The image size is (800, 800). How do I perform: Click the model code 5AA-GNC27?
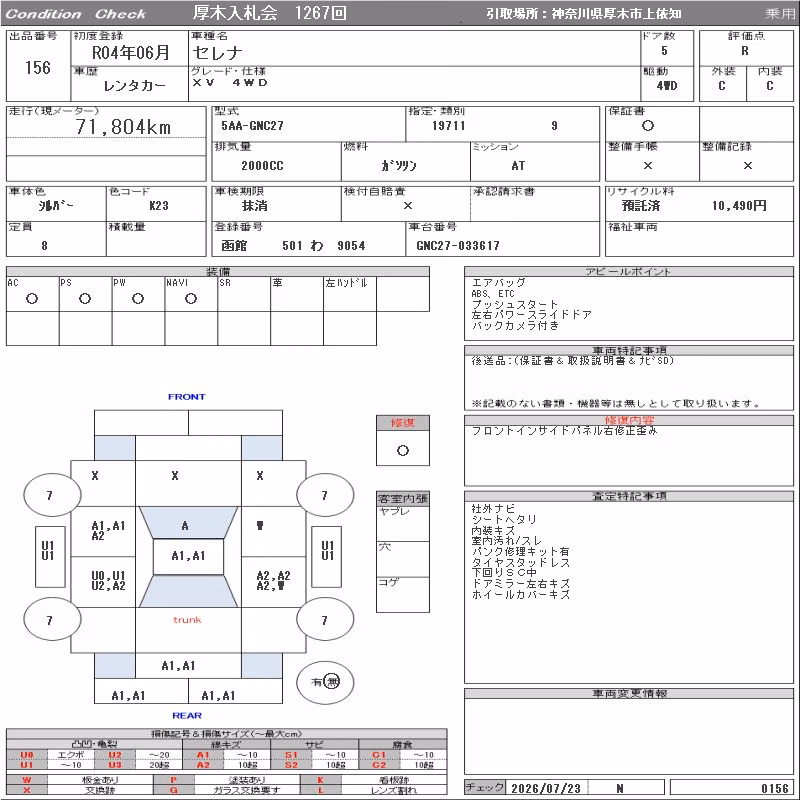tap(252, 126)
